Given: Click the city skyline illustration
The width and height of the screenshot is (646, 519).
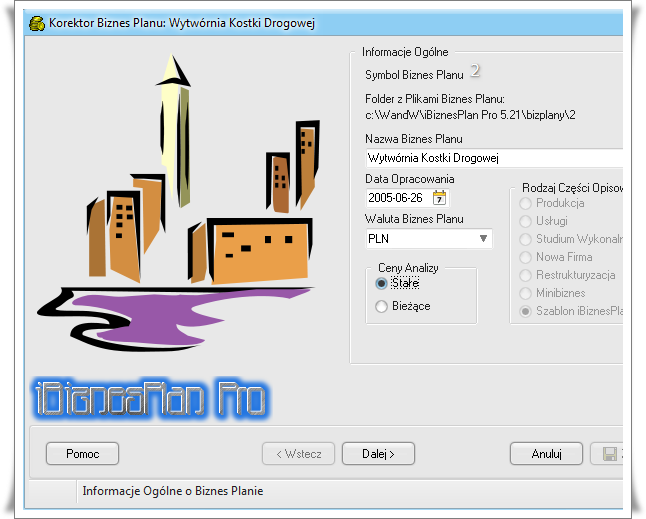Looking at the screenshot, I should point(172,200).
